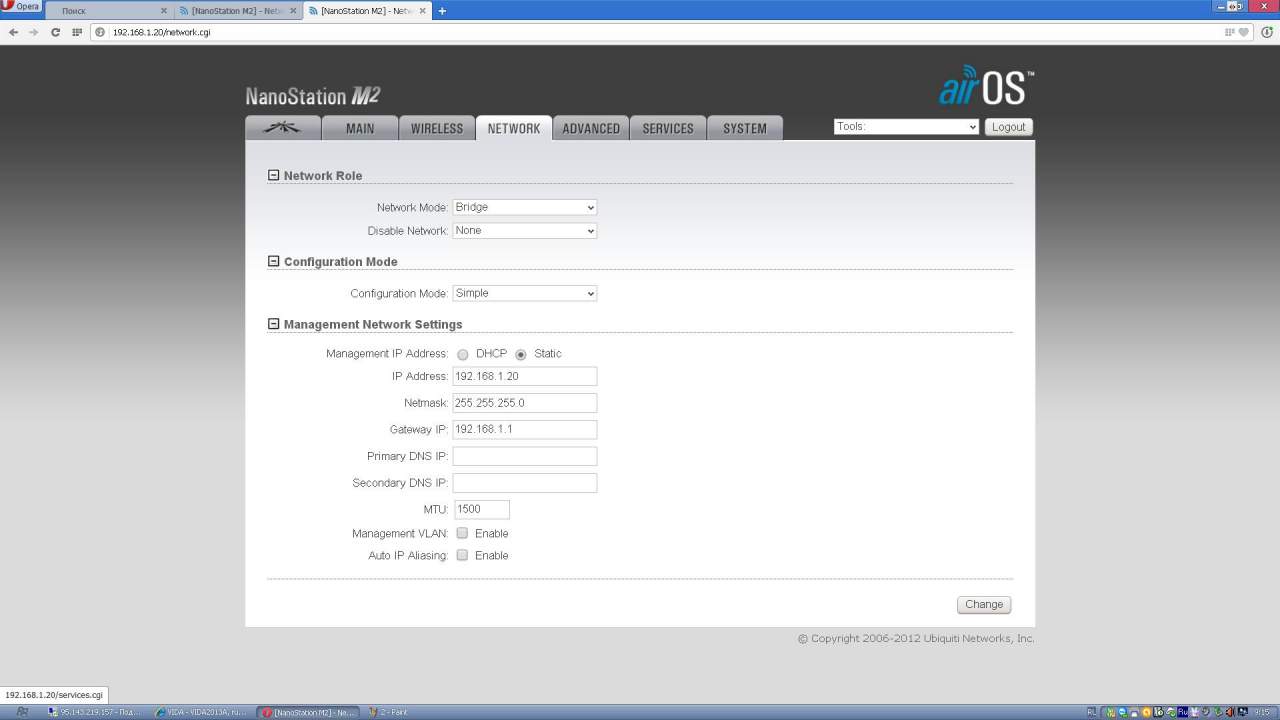This screenshot has width=1280, height=720.
Task: Open the Tools dropdown
Action: [x=907, y=127]
